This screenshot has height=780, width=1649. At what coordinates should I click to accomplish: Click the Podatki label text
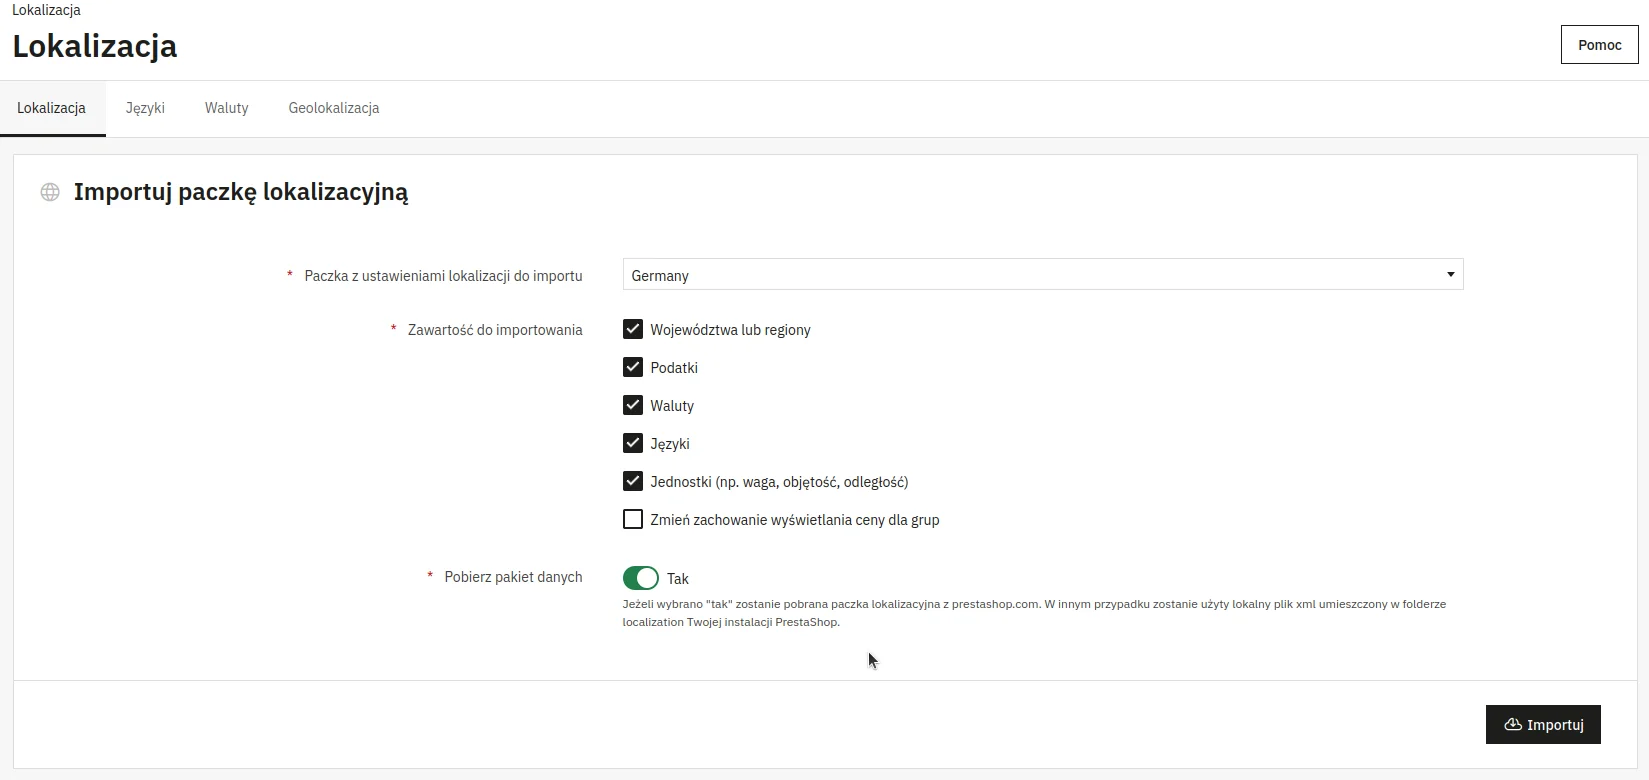(x=674, y=368)
